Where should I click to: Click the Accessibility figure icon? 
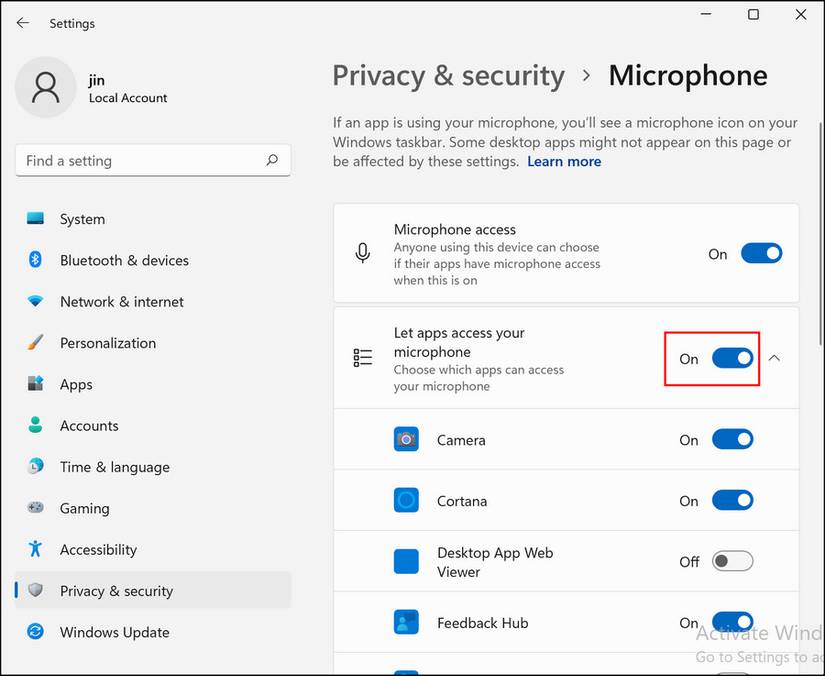pyautogui.click(x=36, y=549)
